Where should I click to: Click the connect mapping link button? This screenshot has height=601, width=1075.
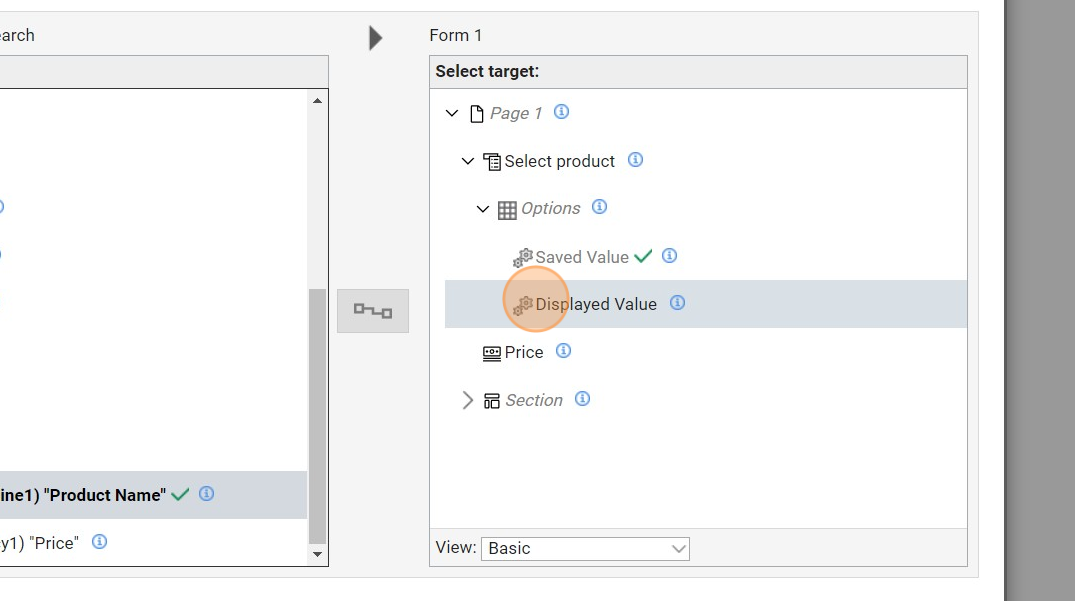click(x=373, y=311)
